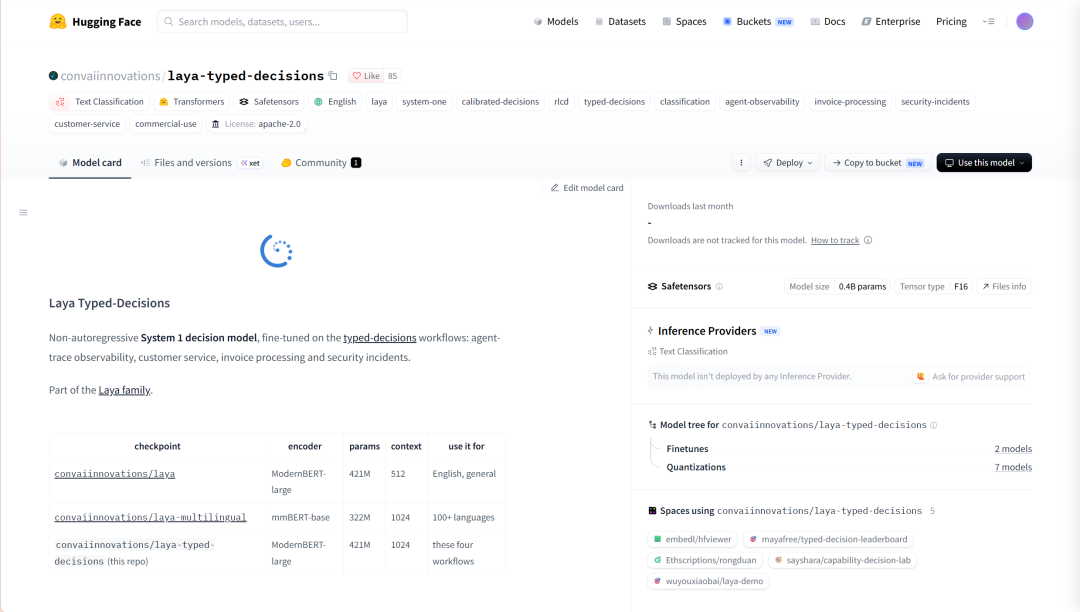
Task: Select the calibrated-decisions tag
Action: pyautogui.click(x=500, y=102)
